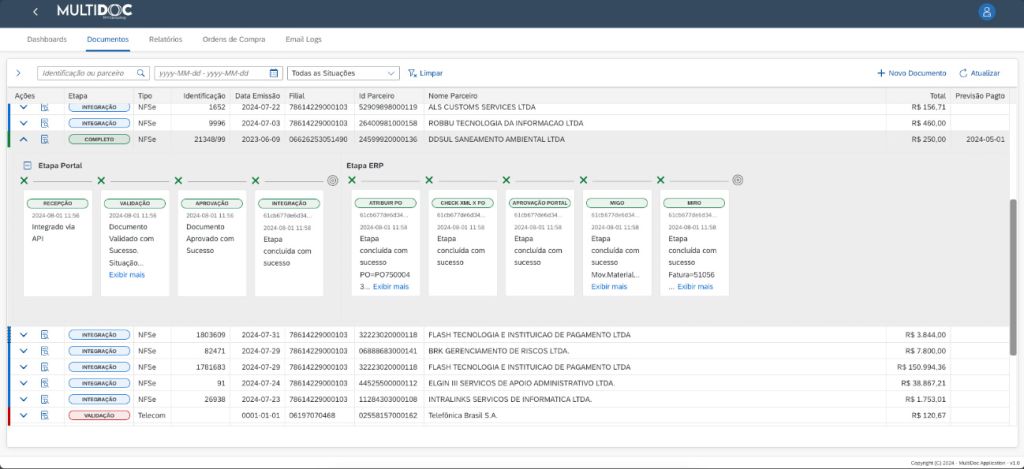The width and height of the screenshot is (1024, 469).
Task: Open the Ordens de Compra tab
Action: click(233, 40)
